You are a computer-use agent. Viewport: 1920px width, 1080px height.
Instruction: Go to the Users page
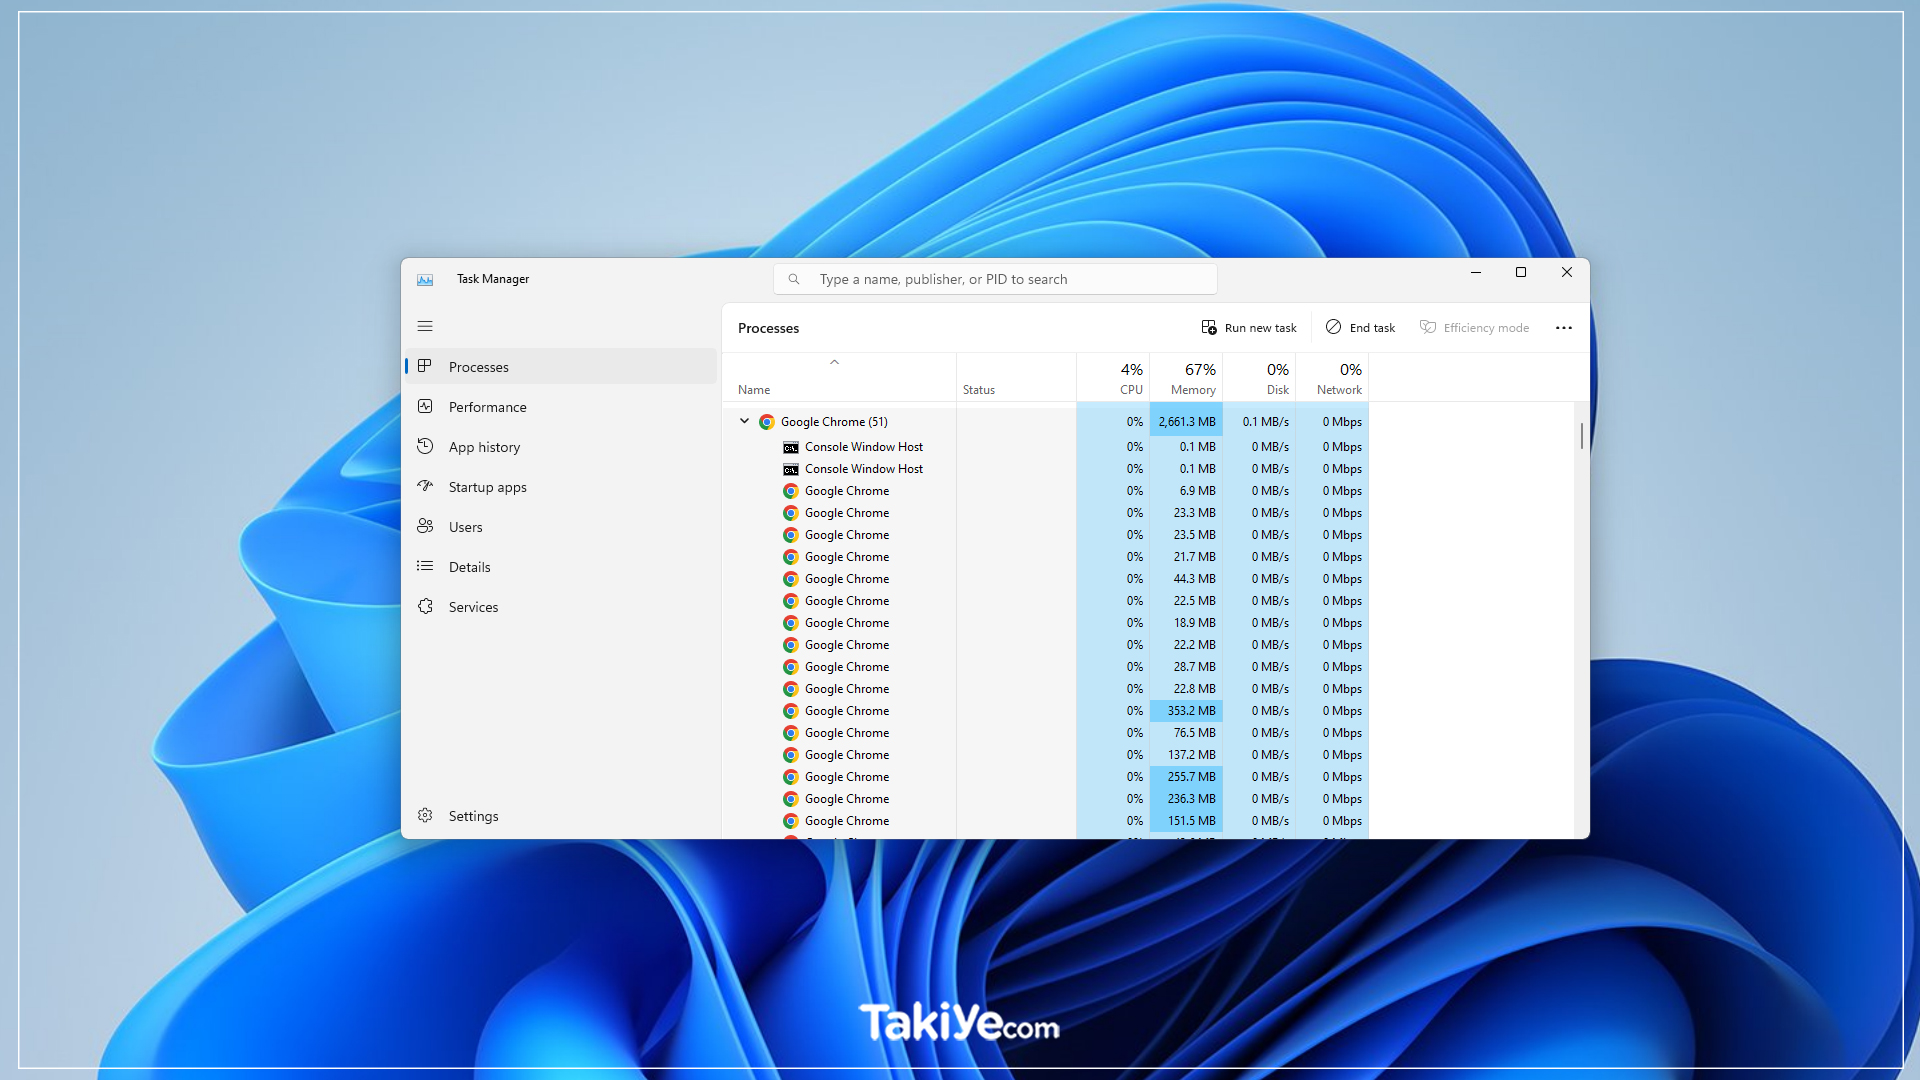561,527
